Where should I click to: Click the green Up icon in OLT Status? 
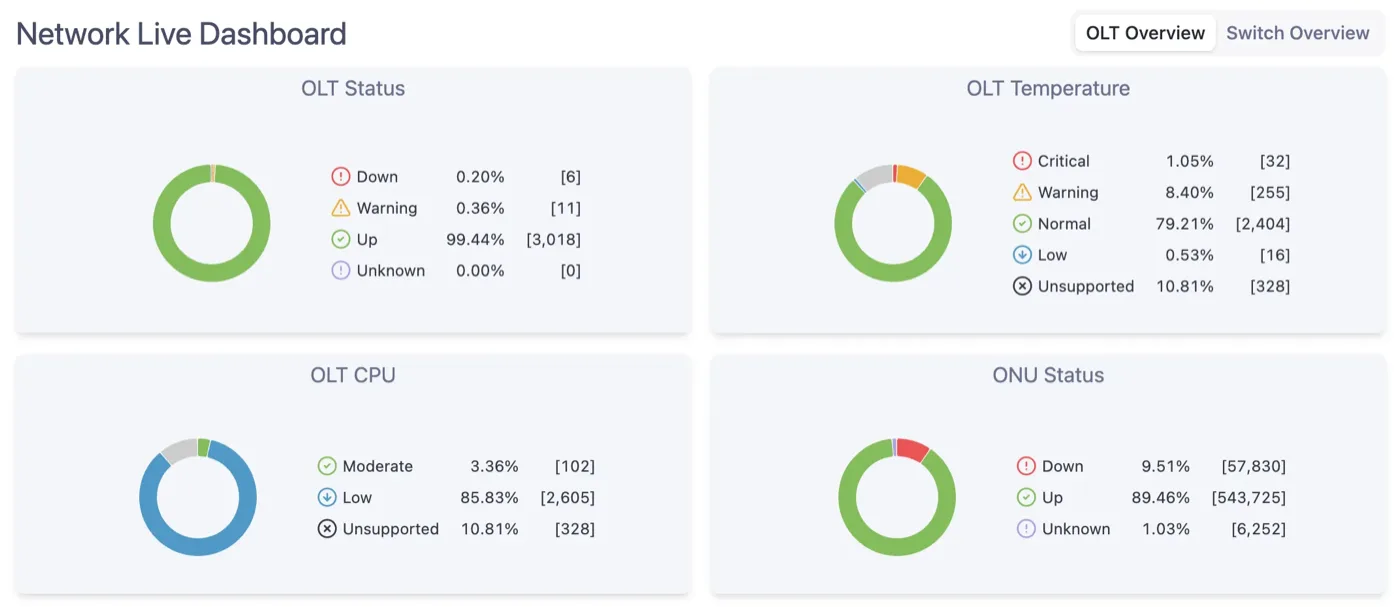click(341, 239)
